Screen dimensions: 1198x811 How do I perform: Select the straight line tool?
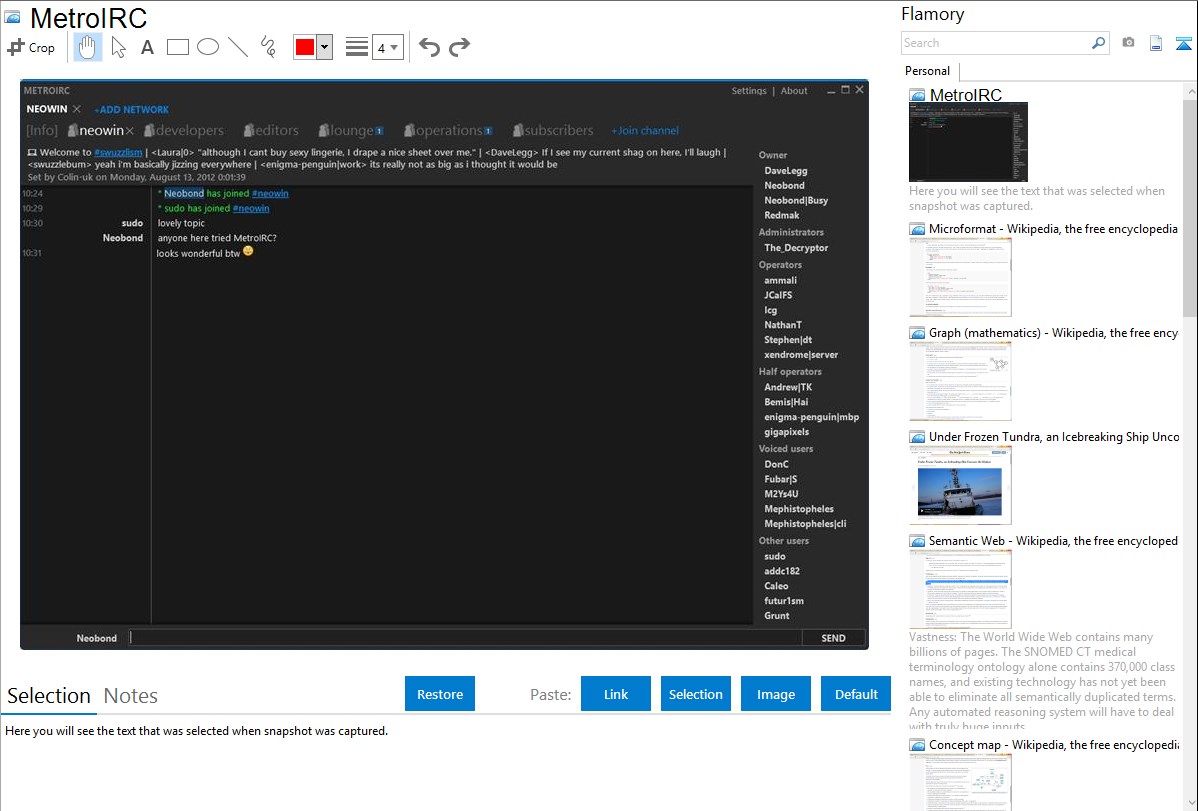click(x=238, y=47)
